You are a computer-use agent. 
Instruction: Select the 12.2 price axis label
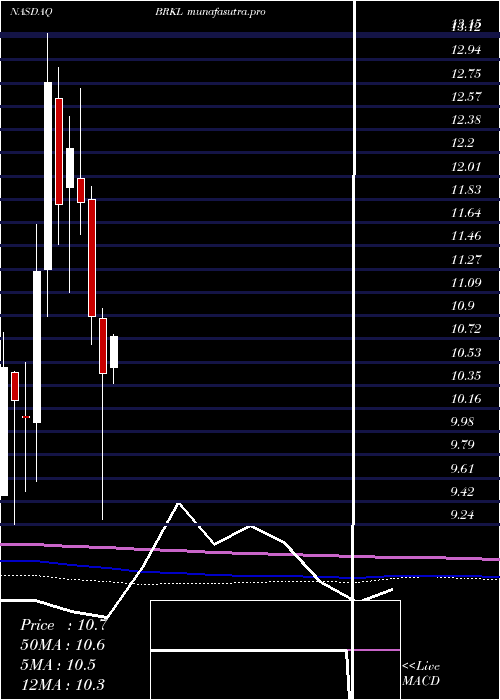pyautogui.click(x=462, y=143)
